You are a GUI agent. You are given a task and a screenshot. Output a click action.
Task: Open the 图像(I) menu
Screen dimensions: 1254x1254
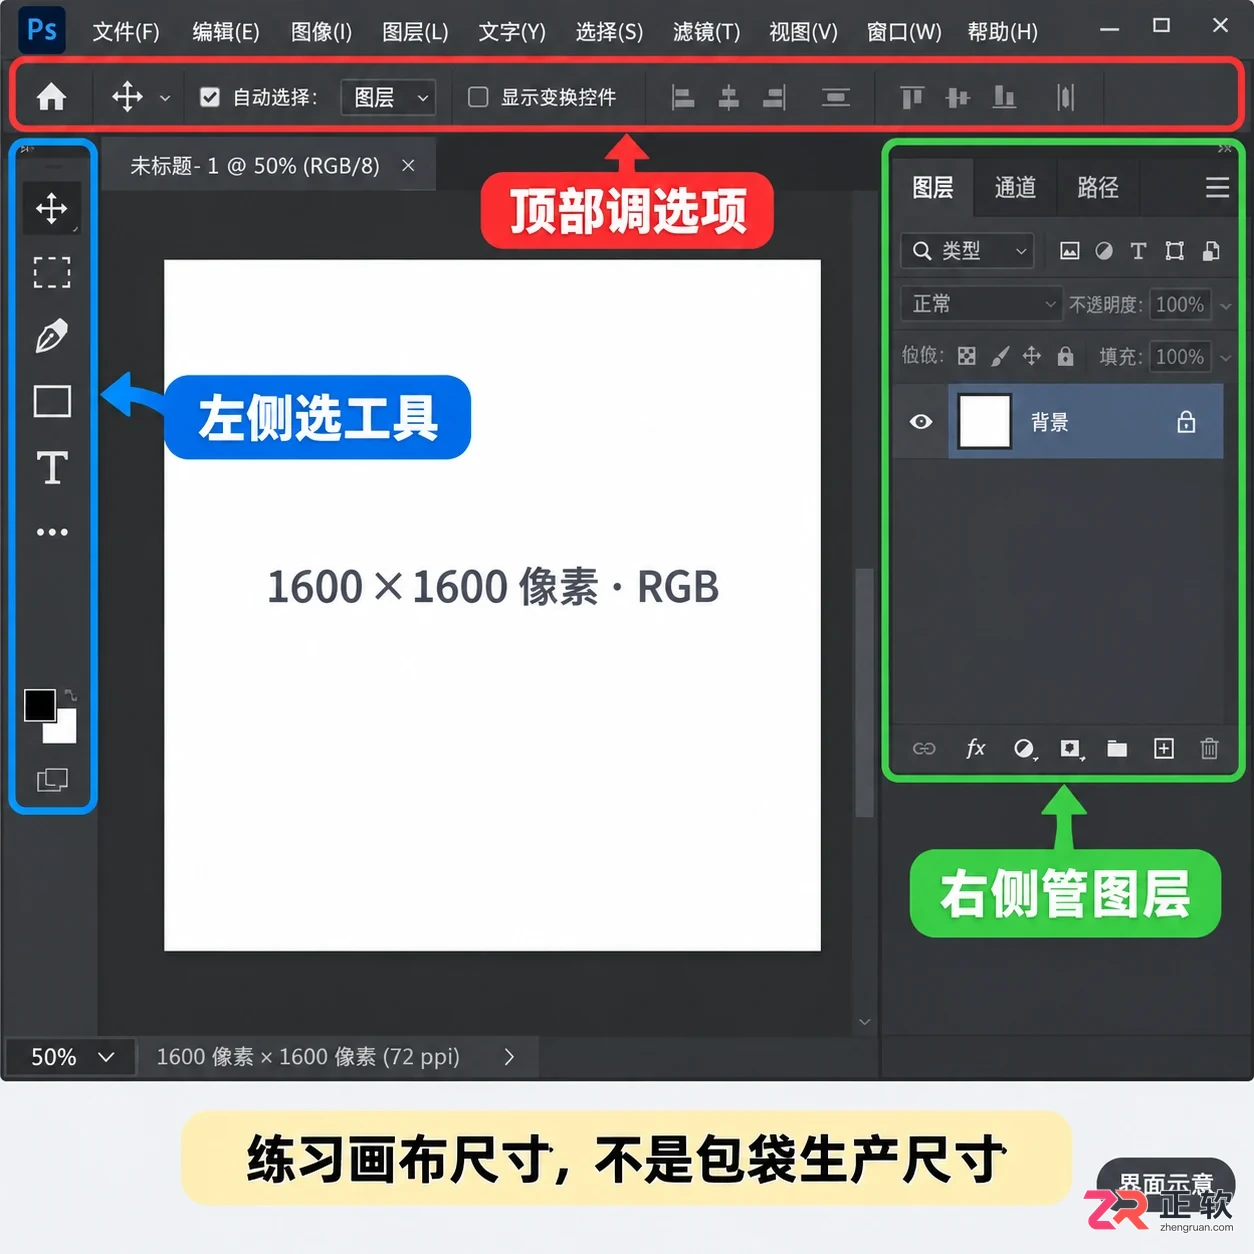(321, 32)
